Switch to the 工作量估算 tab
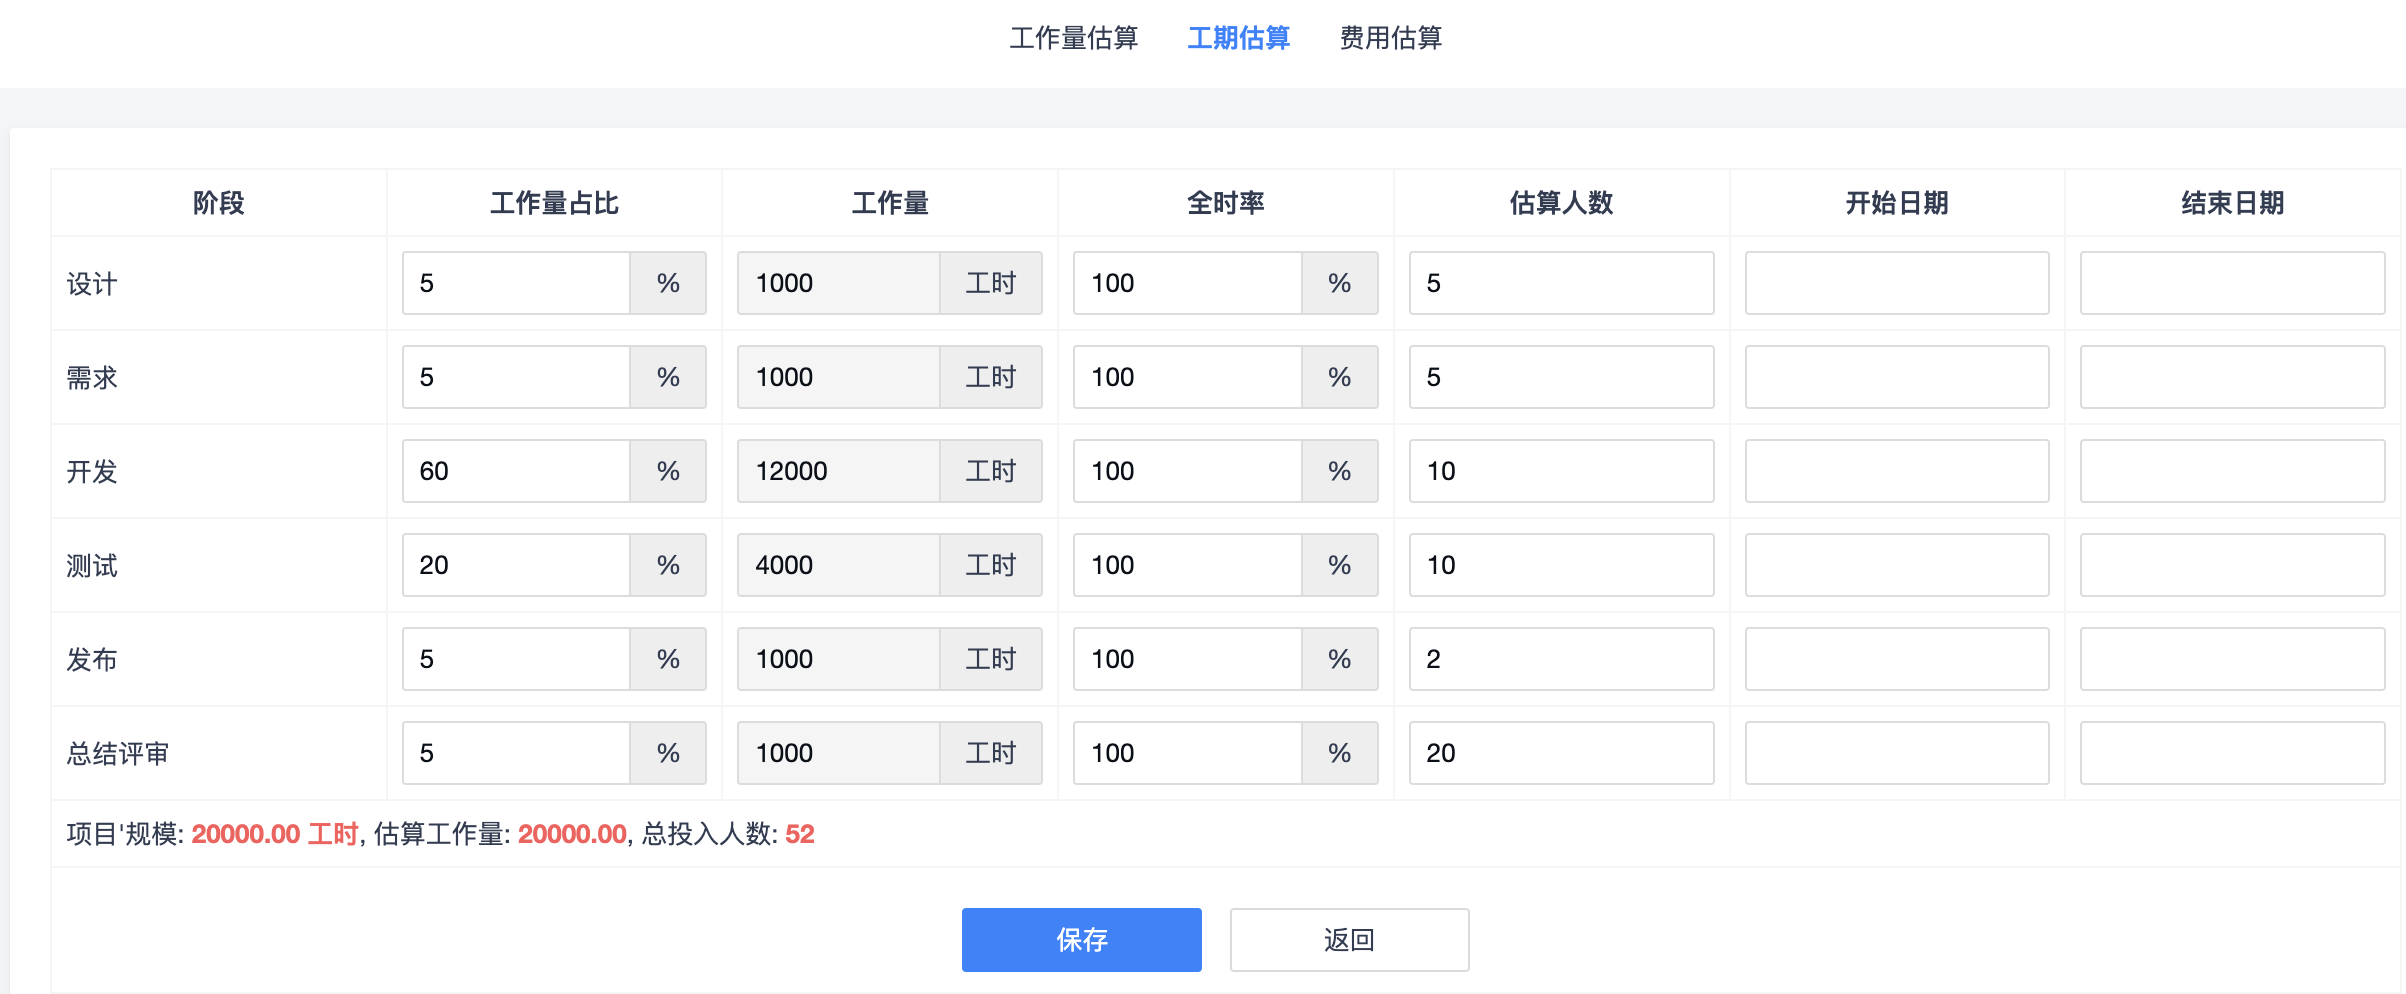 [x=1073, y=38]
